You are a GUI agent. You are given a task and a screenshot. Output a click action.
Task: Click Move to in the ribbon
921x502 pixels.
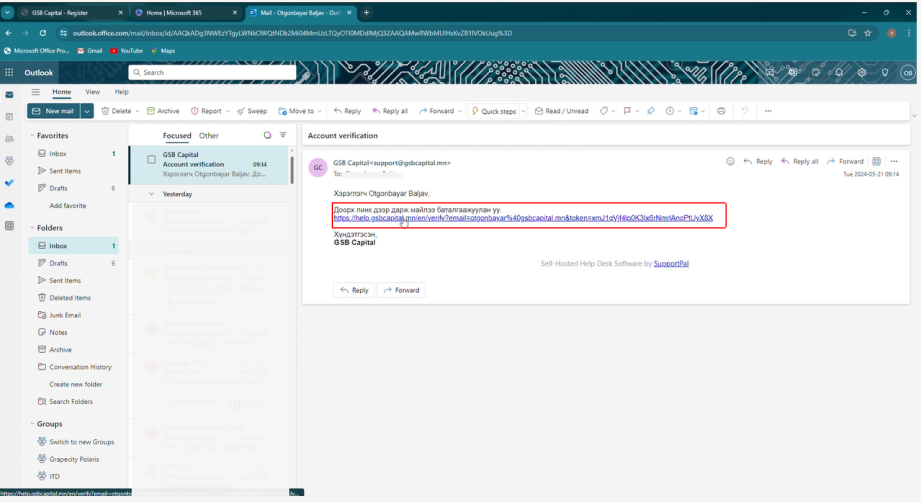click(x=297, y=111)
